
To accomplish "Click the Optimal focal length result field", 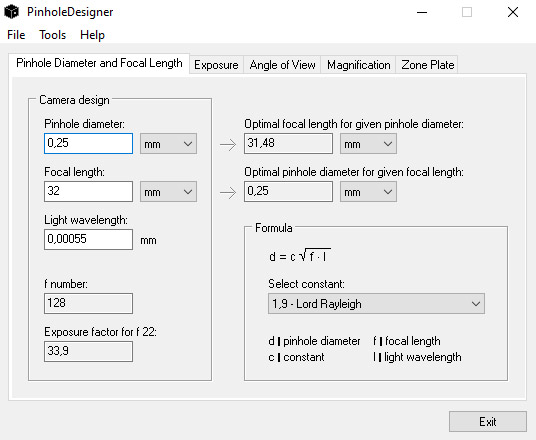I will (x=288, y=143).
